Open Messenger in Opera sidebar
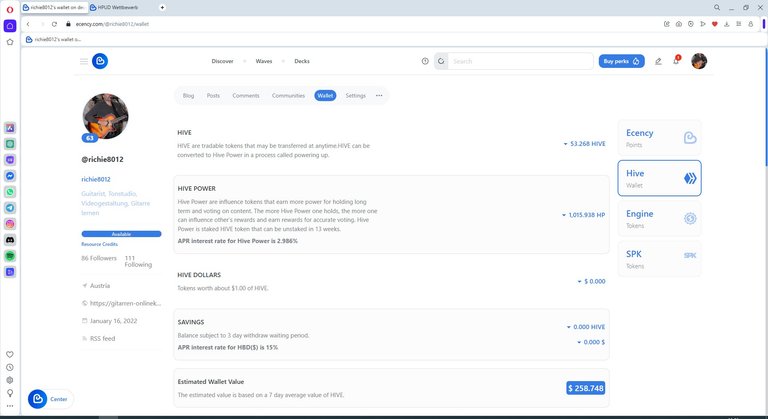Viewport: 768px width, 419px height. click(10, 176)
